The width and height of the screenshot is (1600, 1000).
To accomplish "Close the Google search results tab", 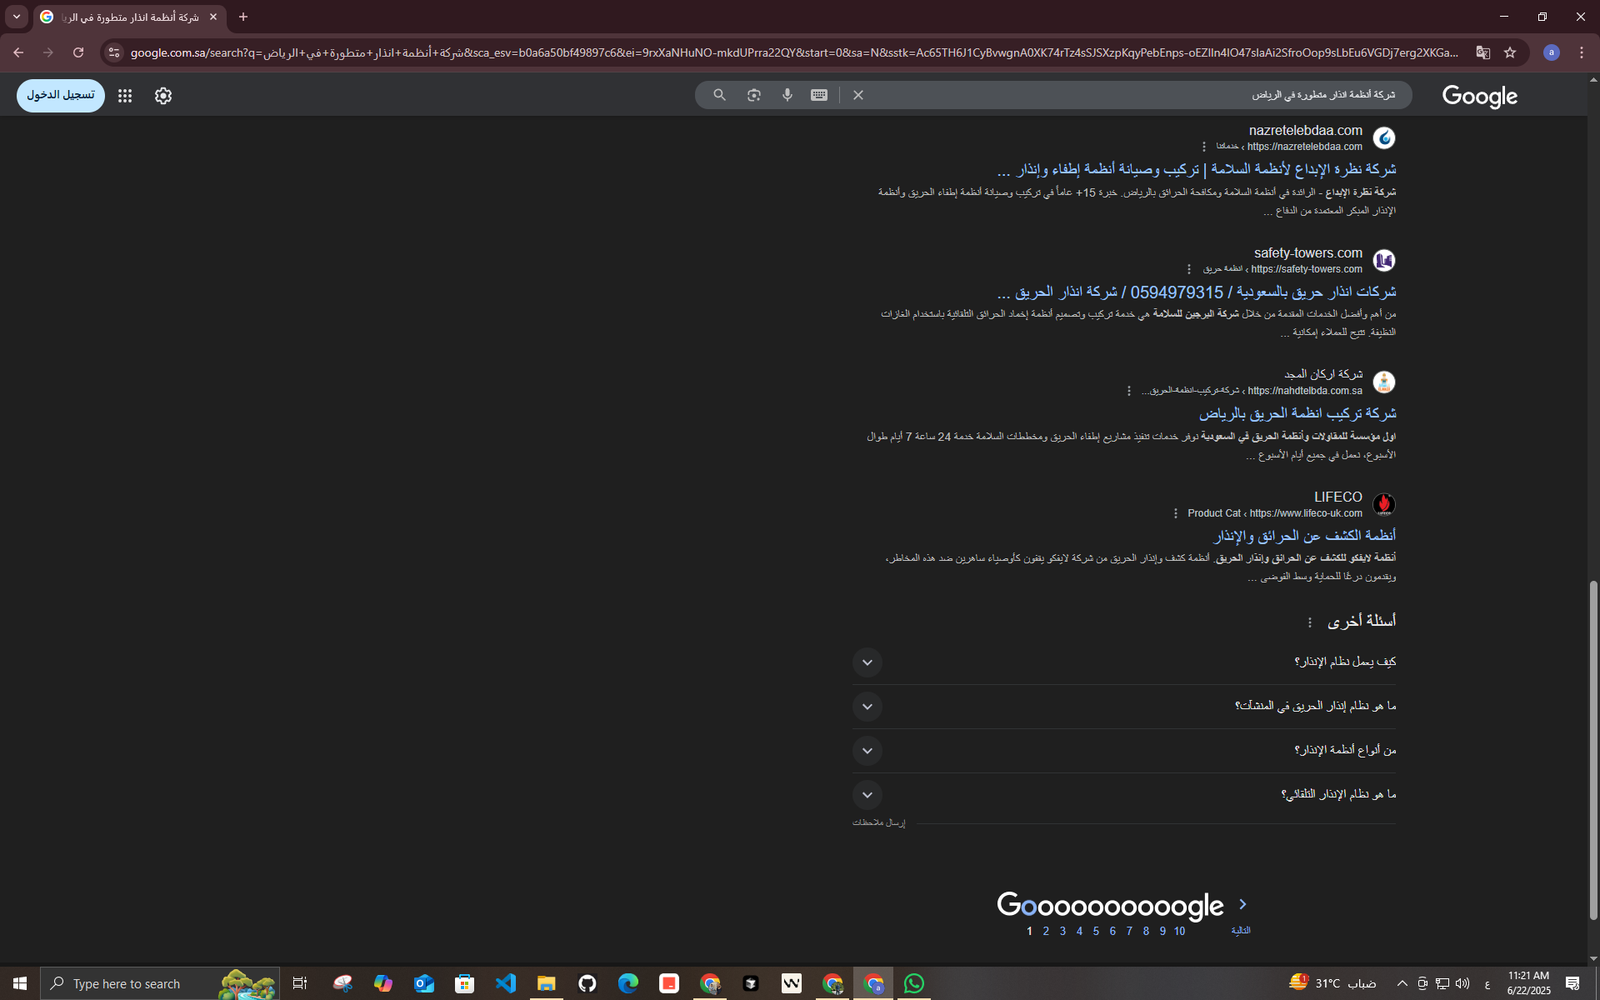I will [213, 17].
